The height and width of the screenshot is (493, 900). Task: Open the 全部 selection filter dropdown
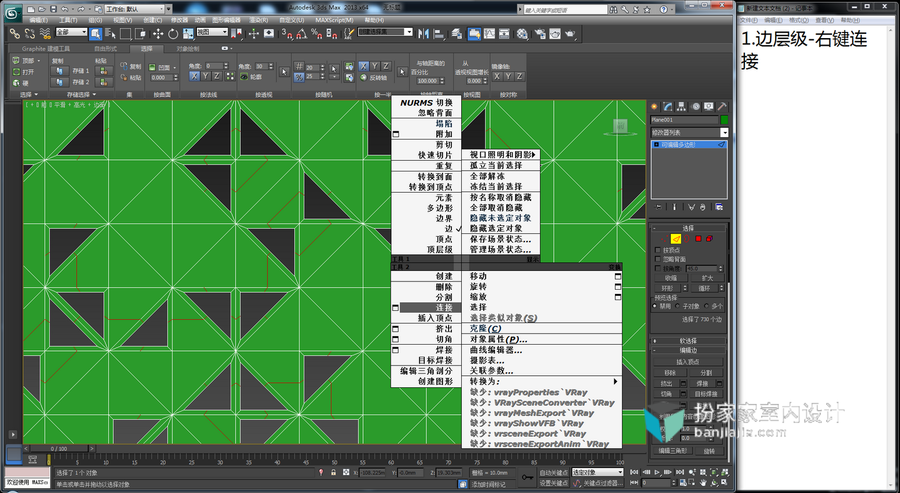point(71,32)
